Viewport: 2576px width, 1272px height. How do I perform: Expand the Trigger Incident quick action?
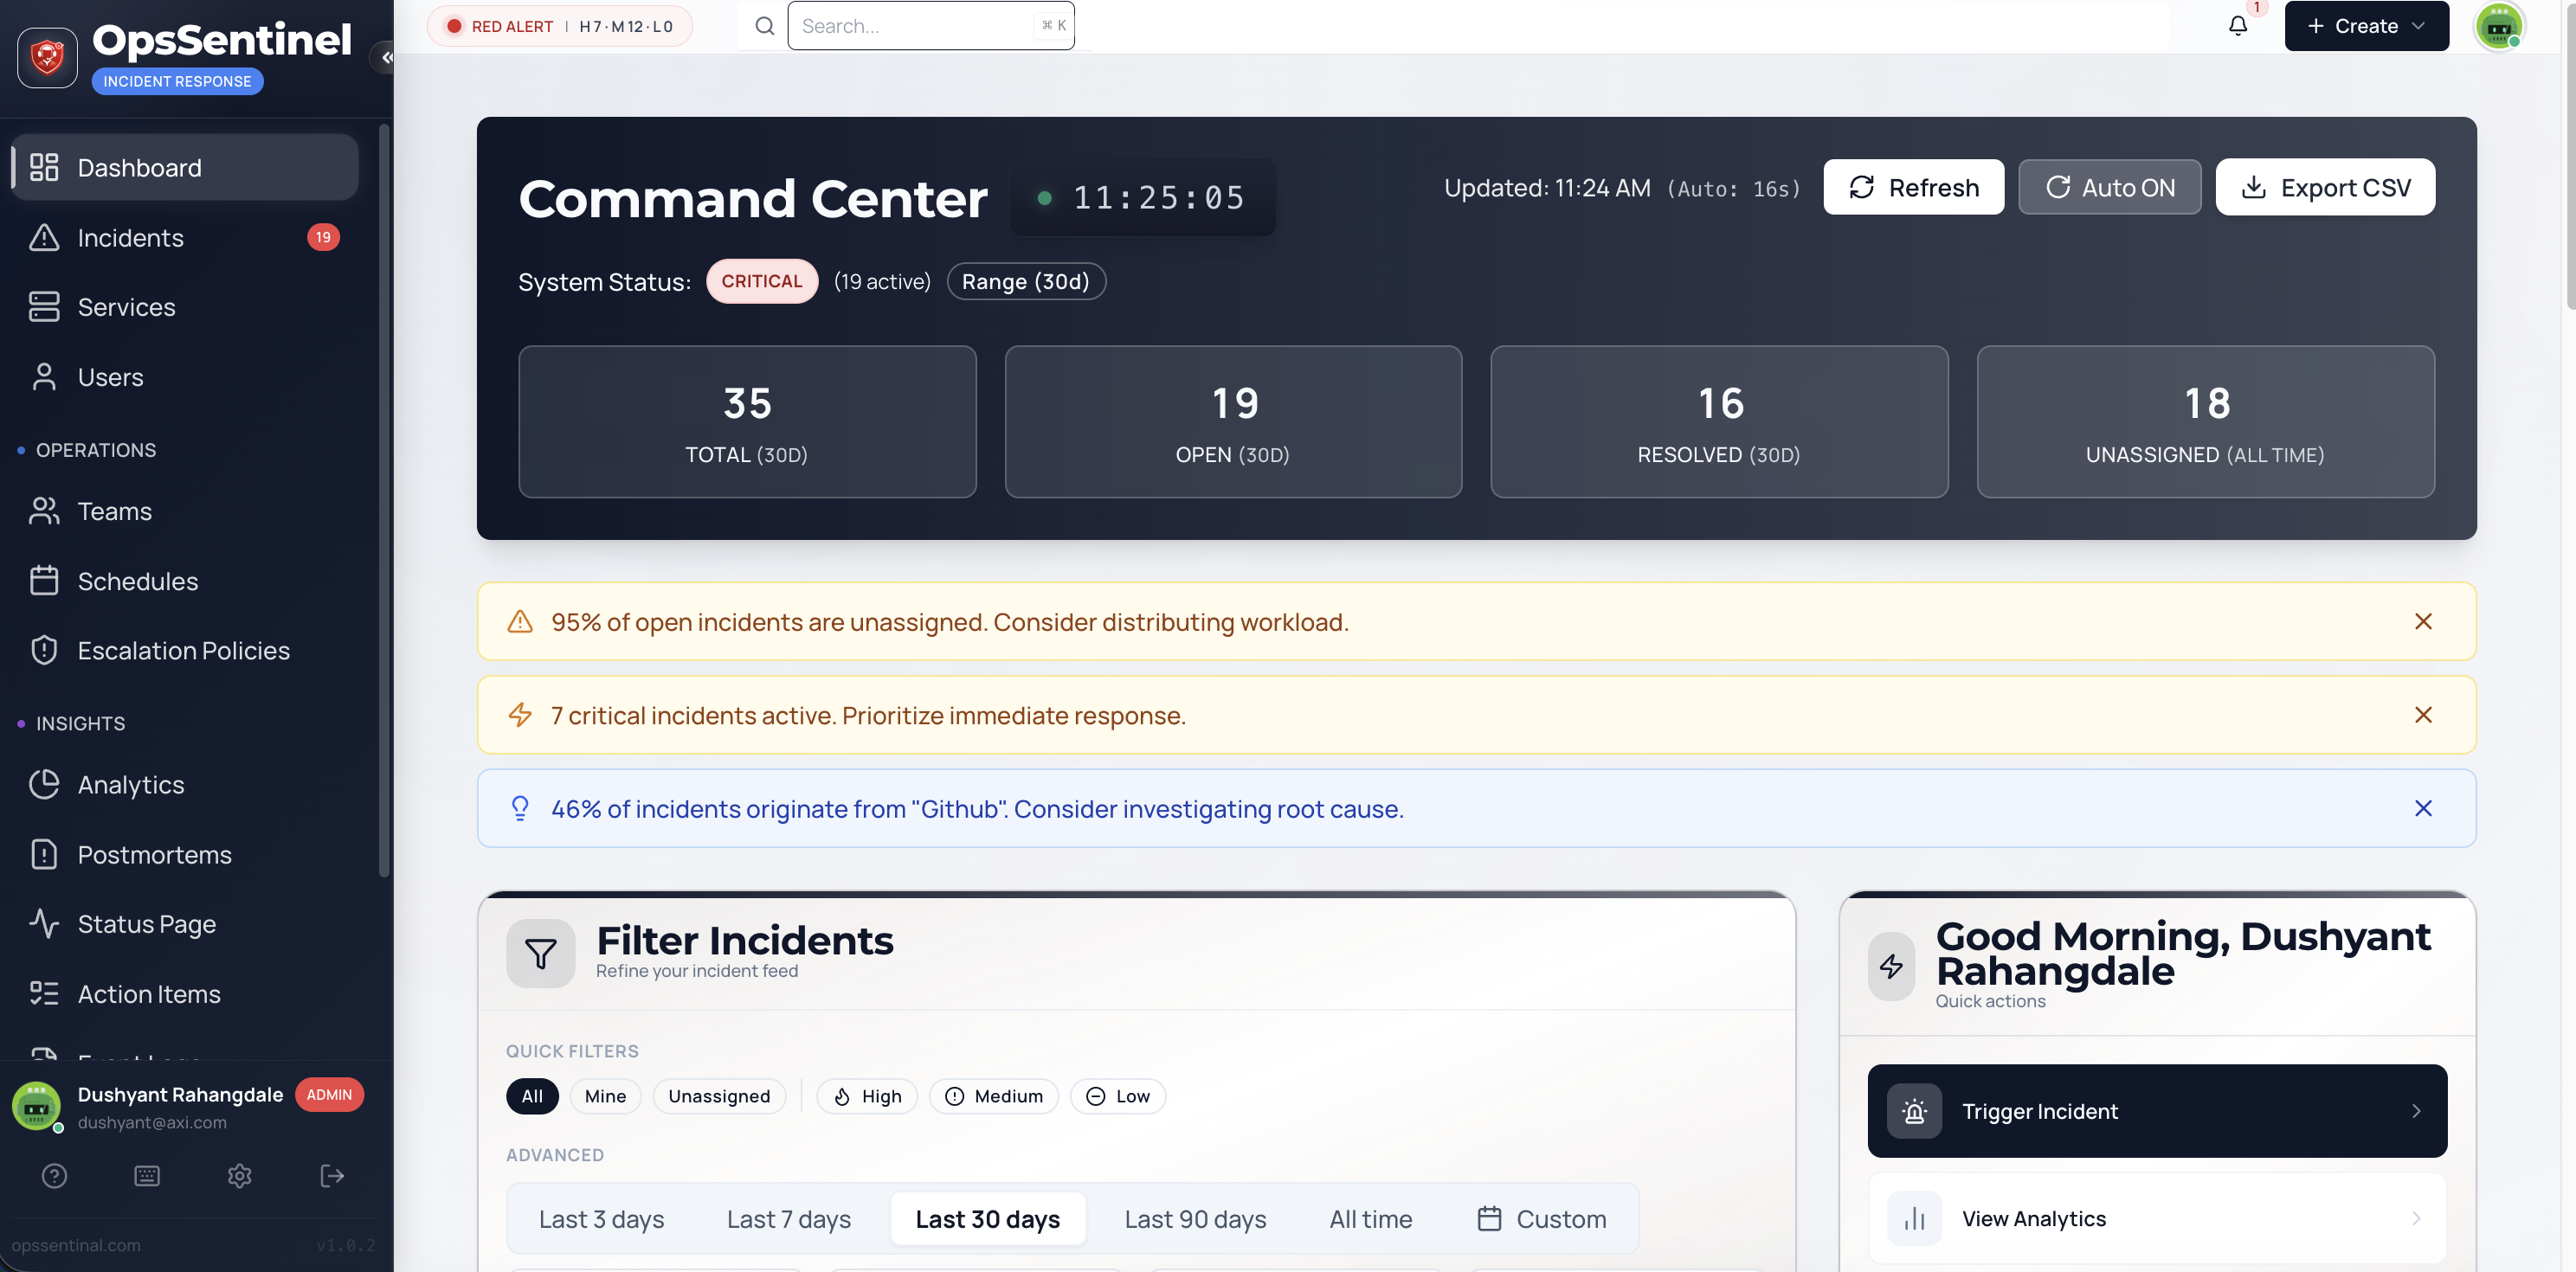[2157, 1111]
